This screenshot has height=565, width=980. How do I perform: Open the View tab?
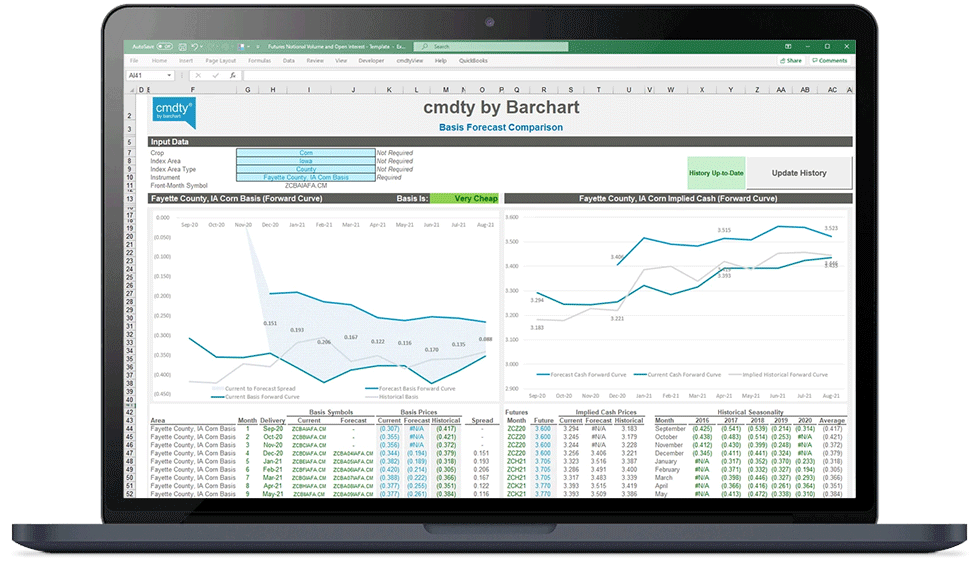[341, 61]
